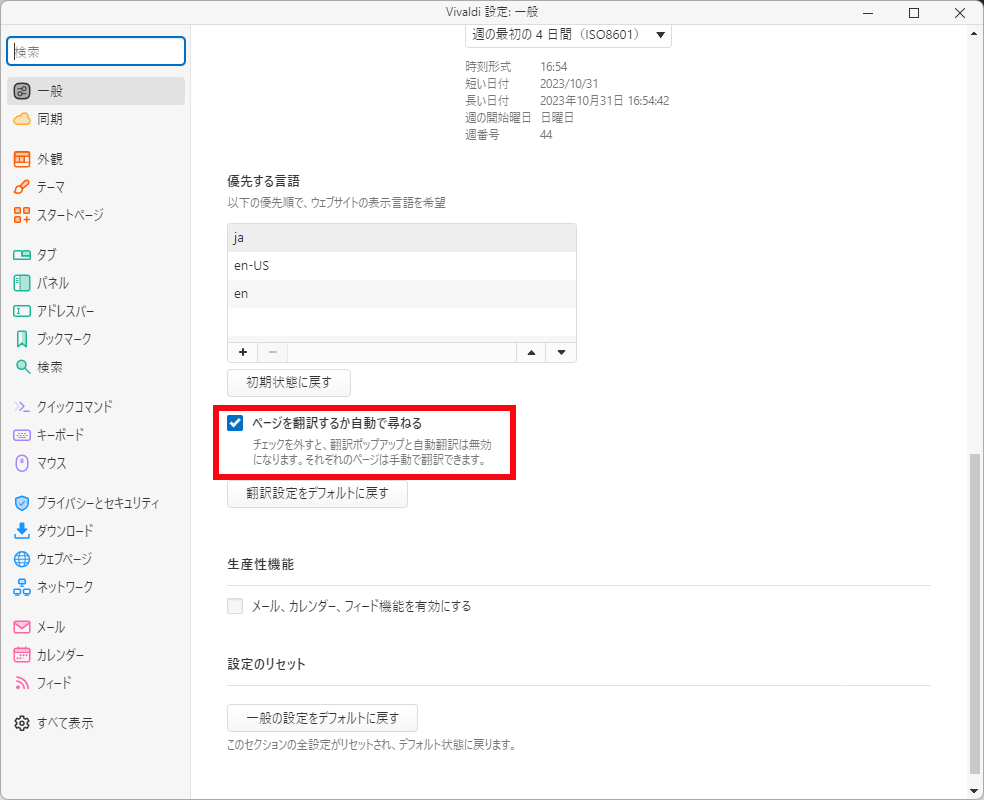
Task: Minimize the Vivaldi settings window
Action: (869, 13)
